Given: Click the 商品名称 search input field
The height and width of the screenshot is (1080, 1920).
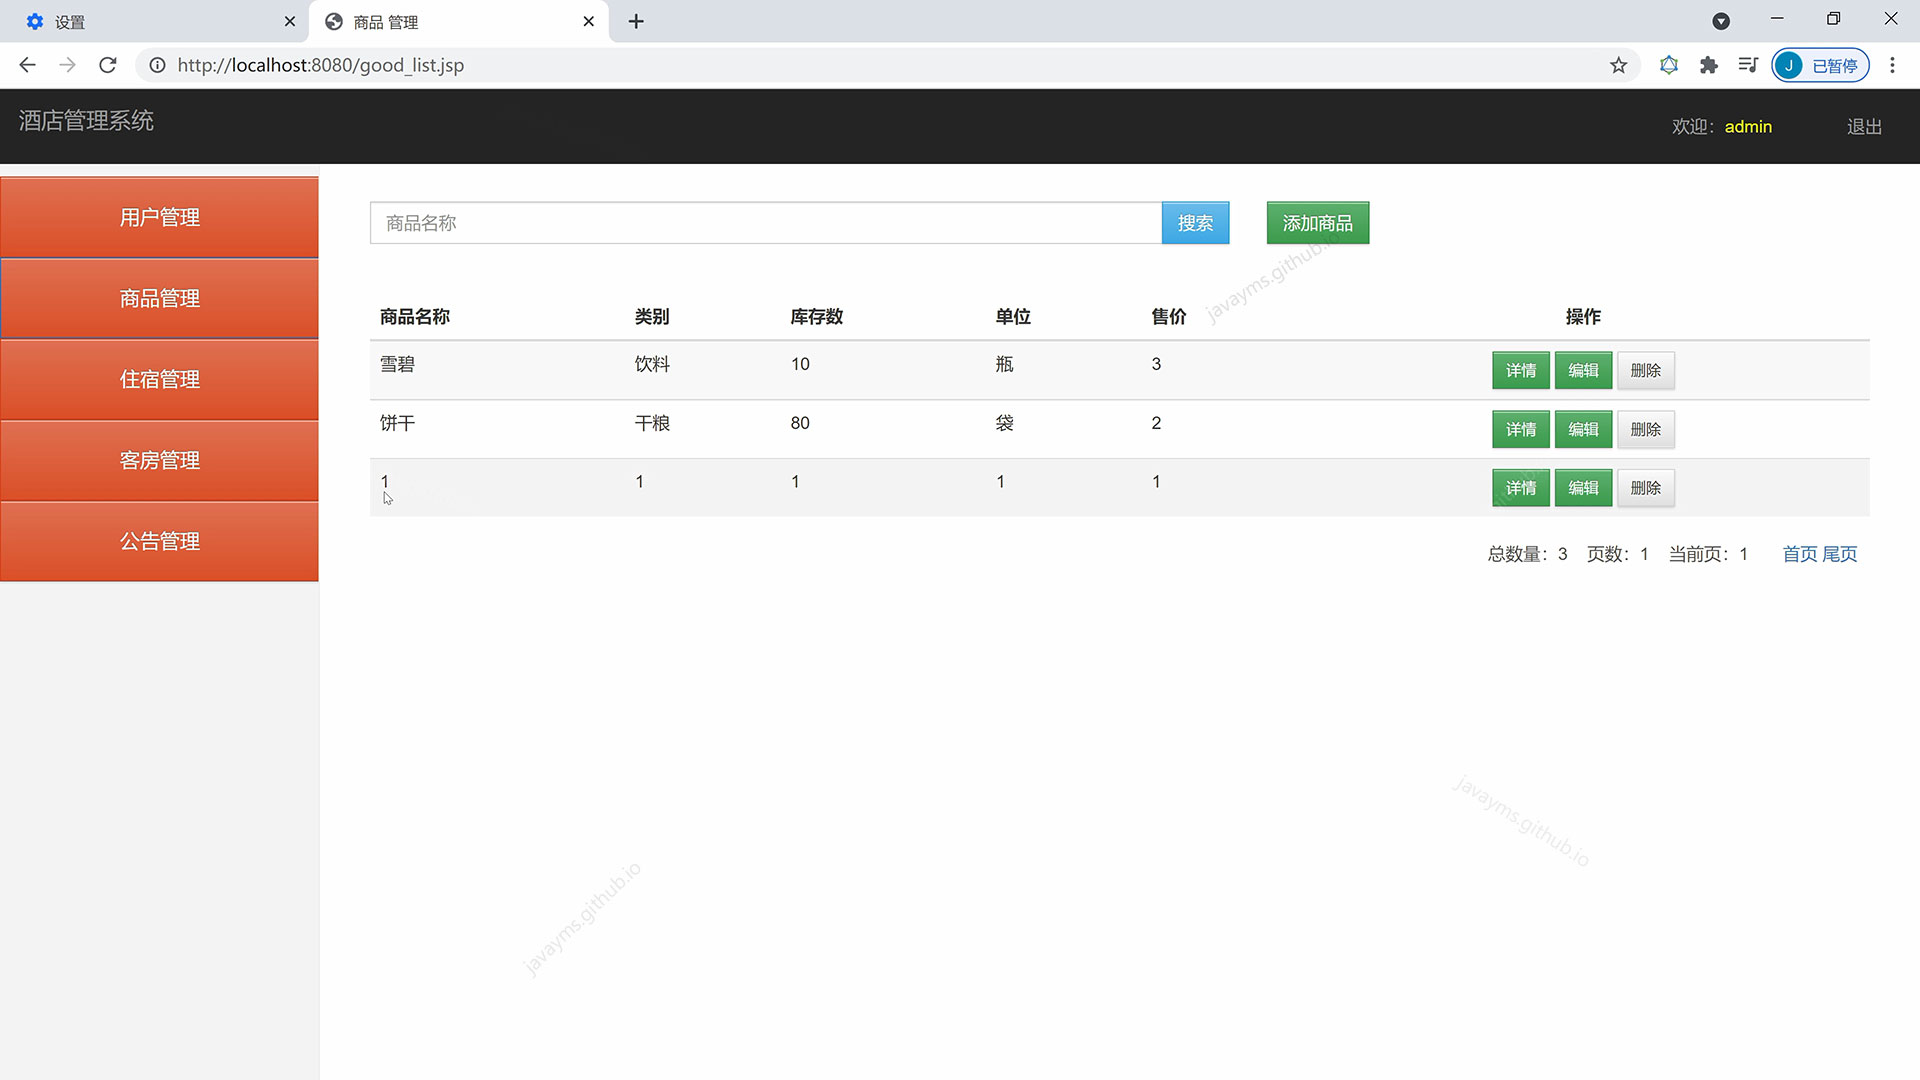Looking at the screenshot, I should click(765, 222).
